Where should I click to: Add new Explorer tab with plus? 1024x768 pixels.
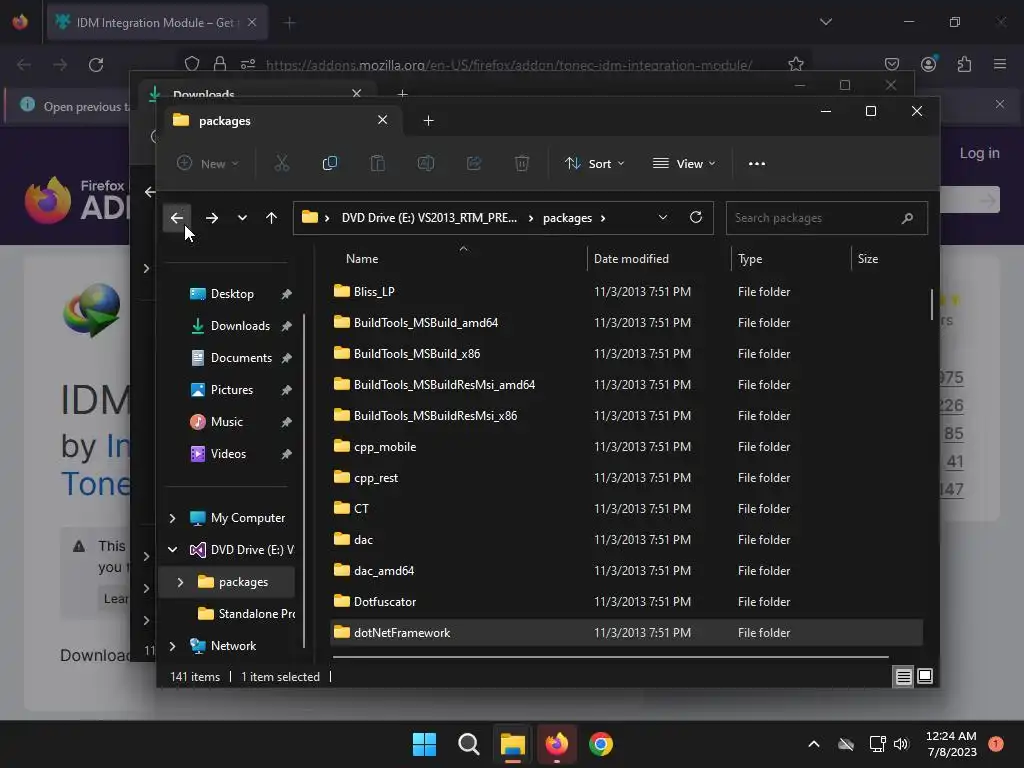tap(428, 121)
